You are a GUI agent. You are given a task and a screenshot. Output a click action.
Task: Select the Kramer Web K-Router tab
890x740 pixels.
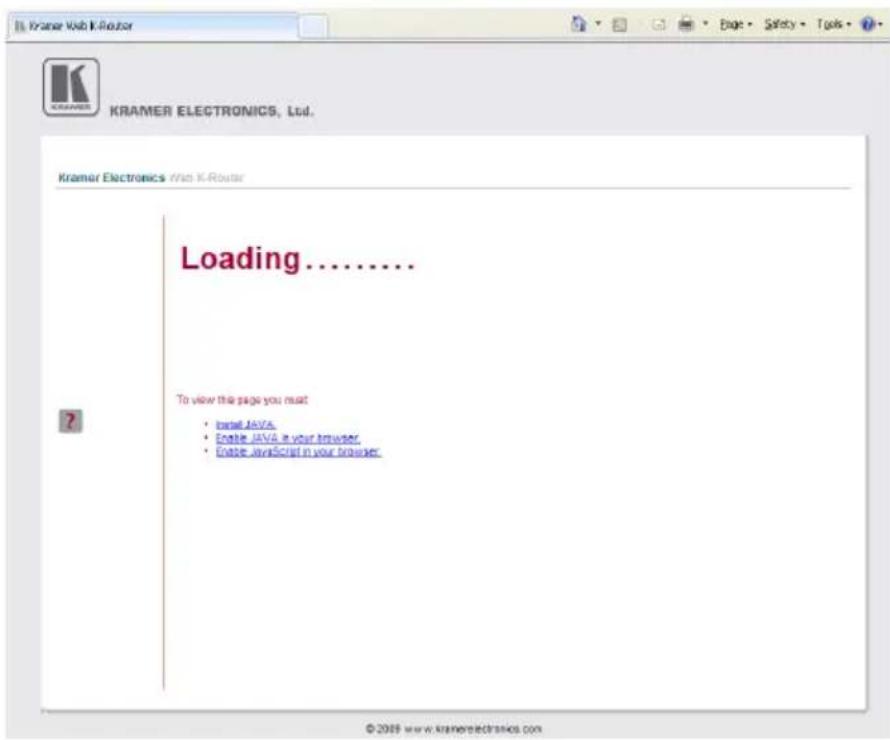point(152,26)
